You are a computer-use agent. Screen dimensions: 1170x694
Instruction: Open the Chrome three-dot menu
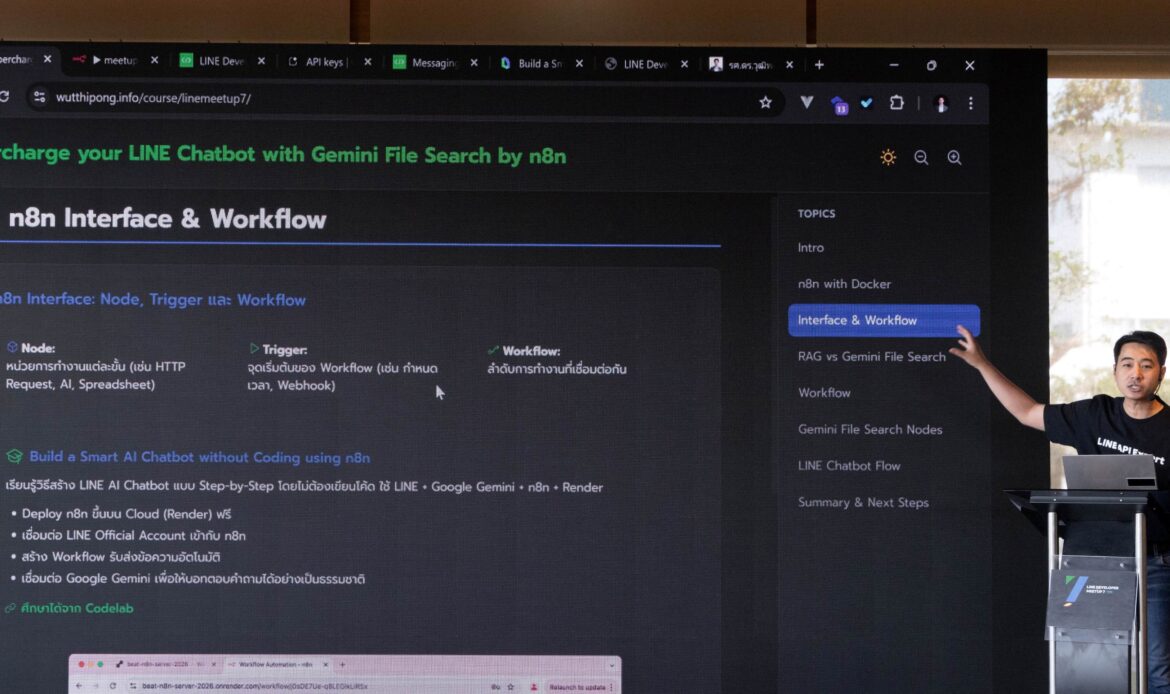click(x=970, y=103)
